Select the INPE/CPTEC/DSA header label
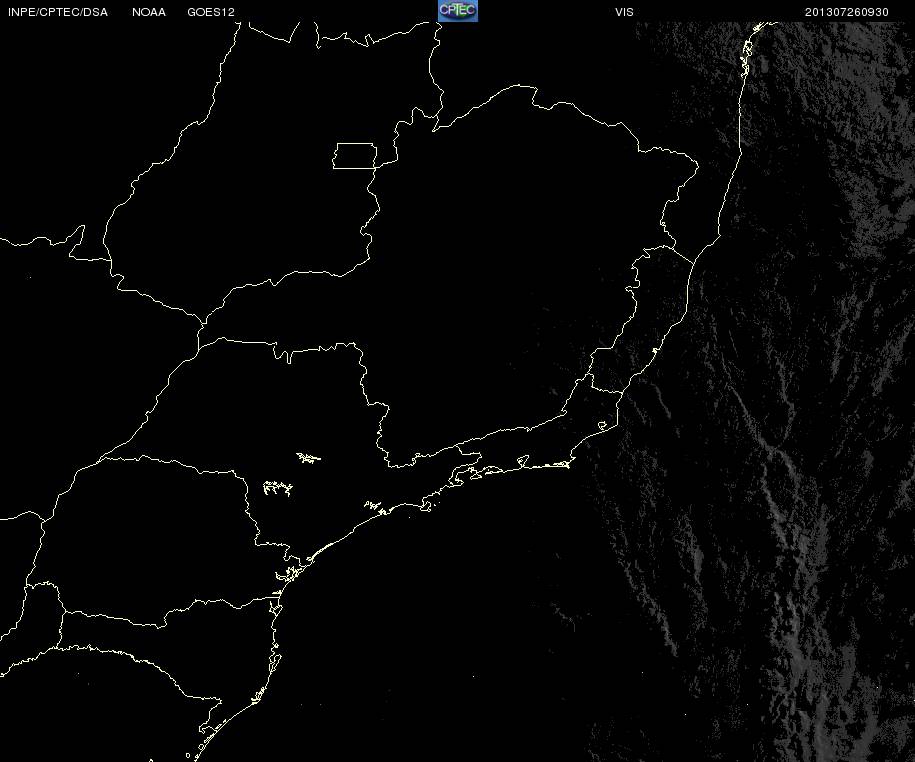 pos(58,12)
